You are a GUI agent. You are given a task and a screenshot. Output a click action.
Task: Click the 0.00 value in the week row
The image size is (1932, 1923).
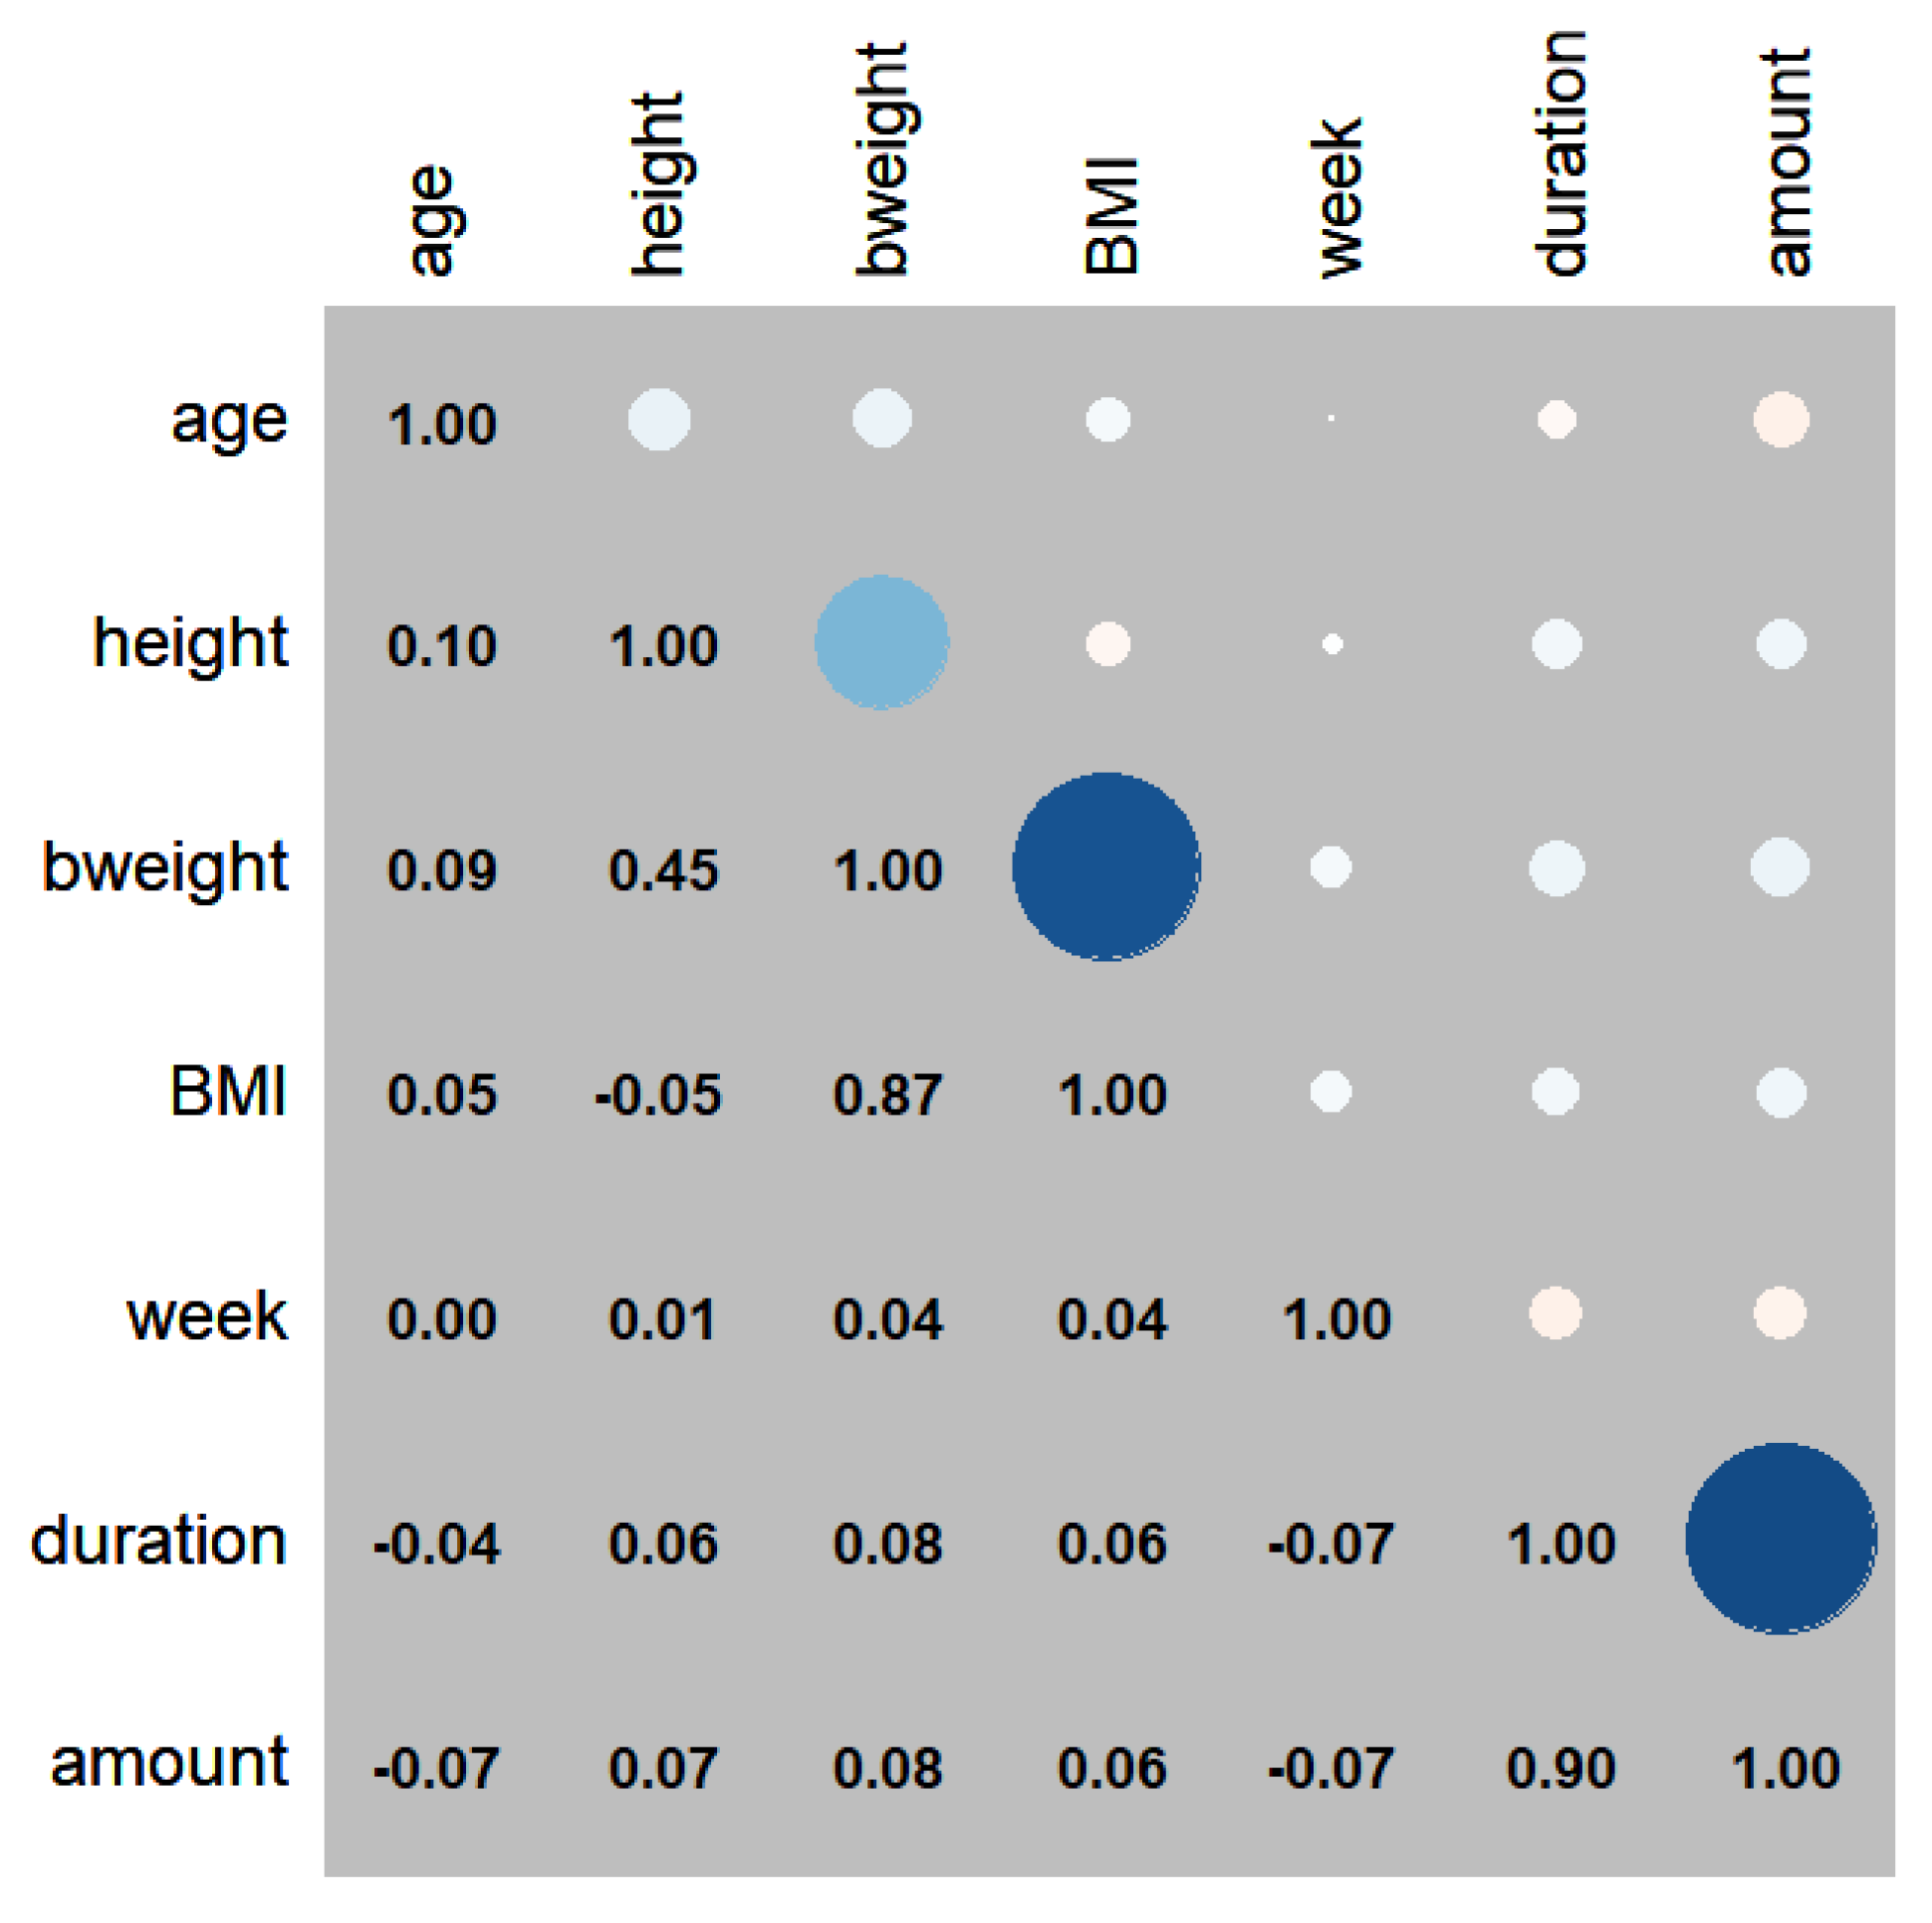pyautogui.click(x=441, y=1319)
